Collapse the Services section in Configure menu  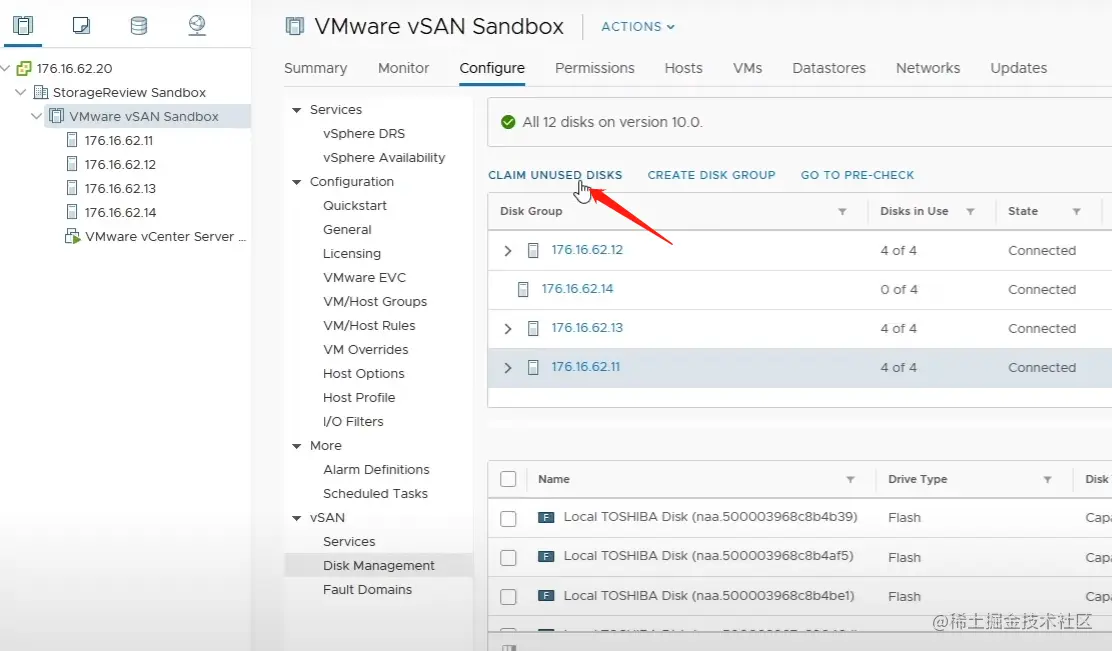(296, 110)
